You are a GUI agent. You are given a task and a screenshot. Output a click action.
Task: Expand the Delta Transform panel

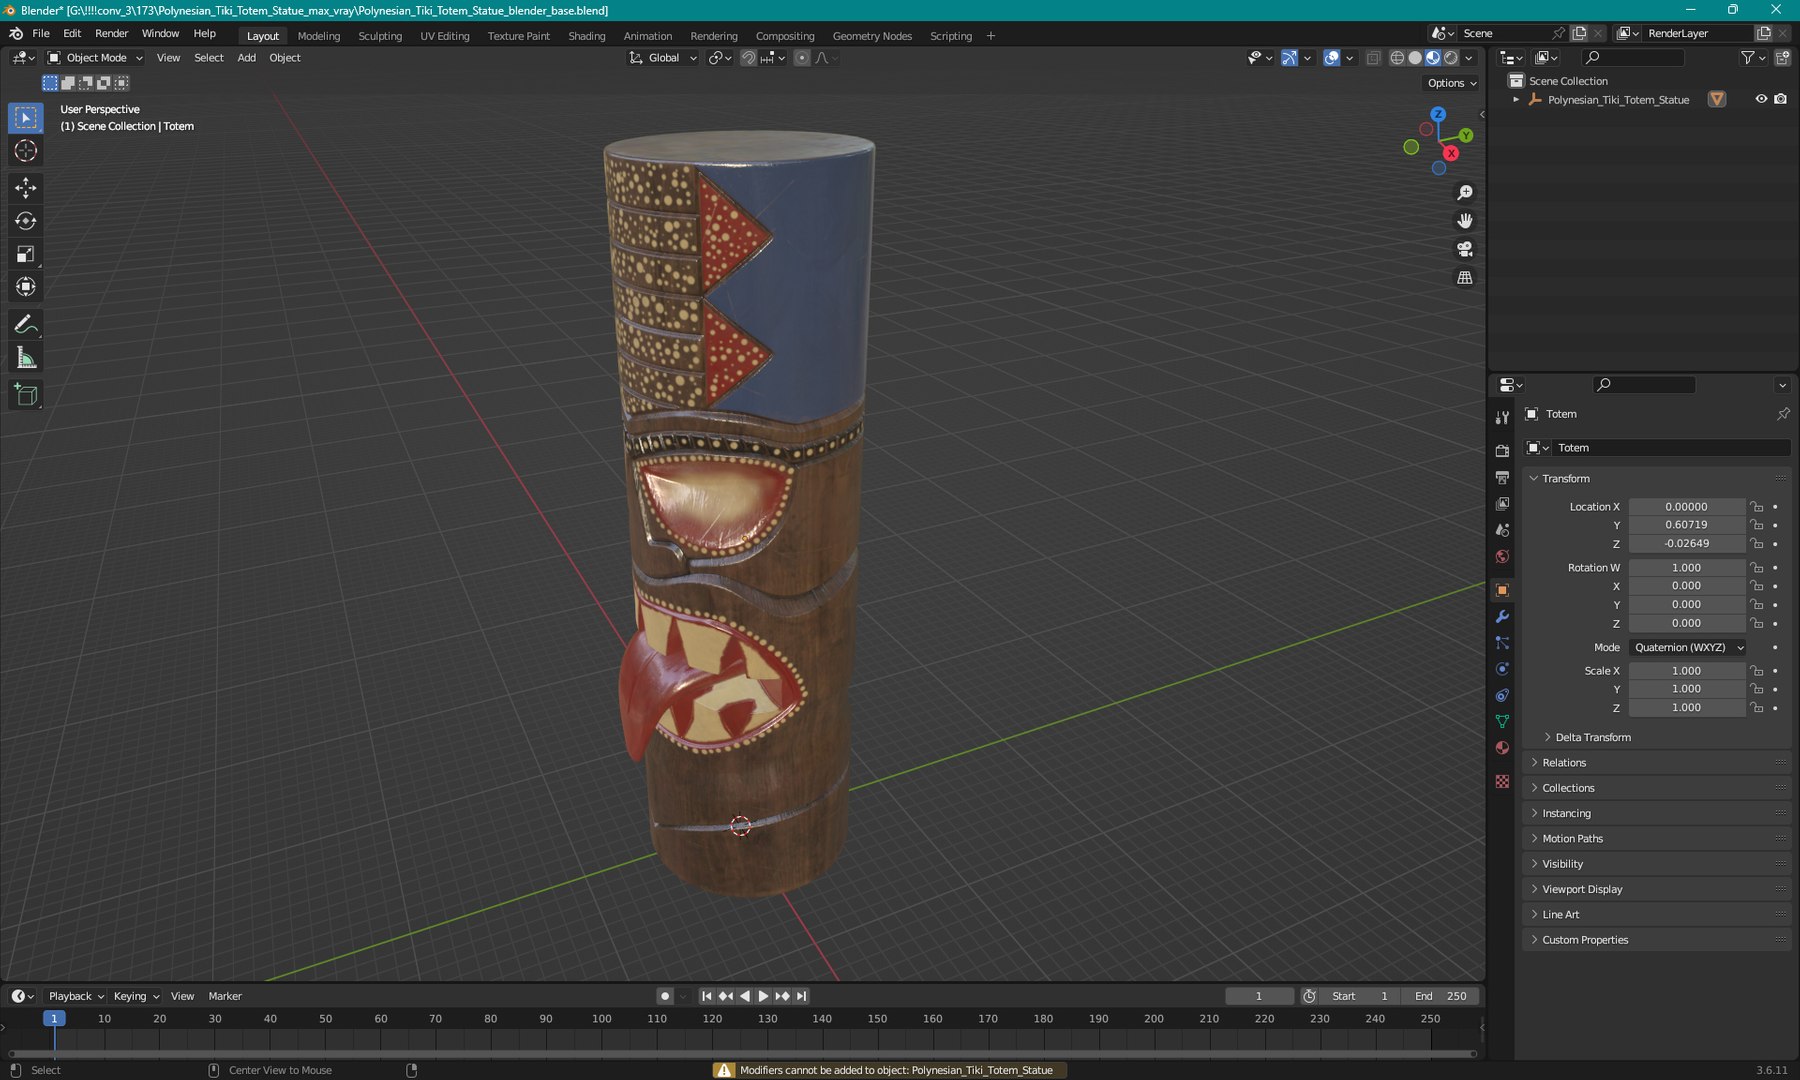click(1592, 738)
